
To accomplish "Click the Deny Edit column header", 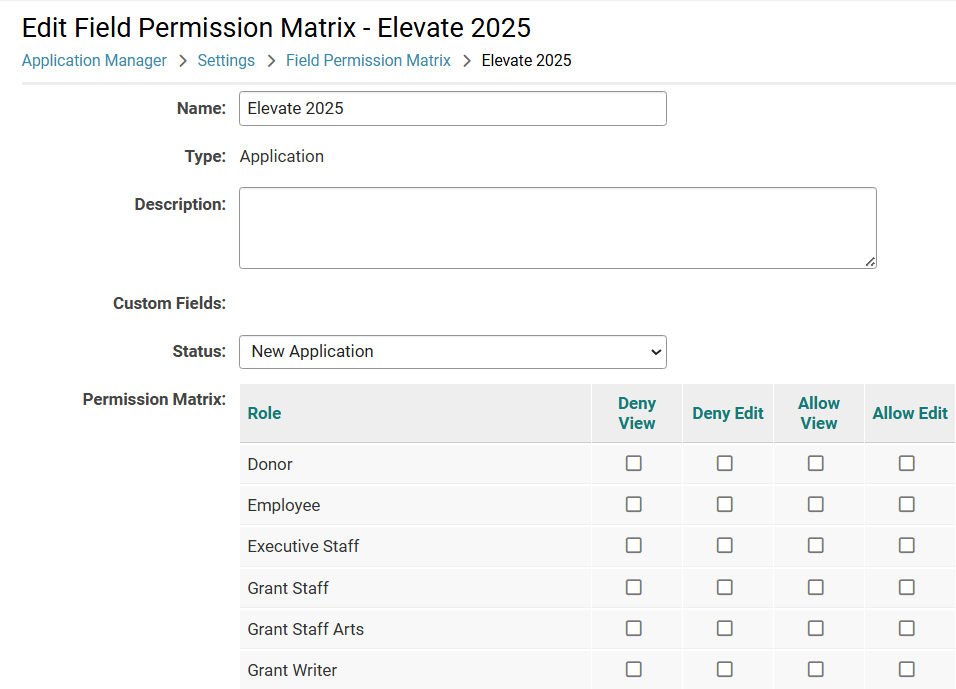I will point(727,413).
